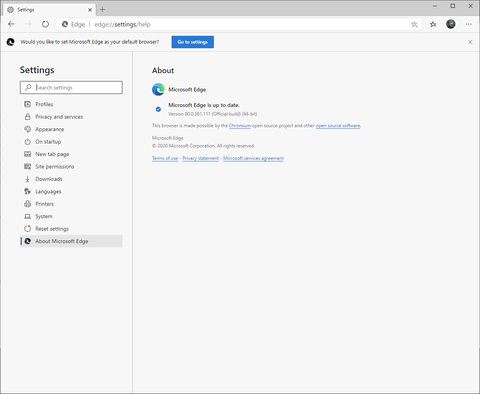Click the browser back arrow
The height and width of the screenshot is (394, 480).
11,24
